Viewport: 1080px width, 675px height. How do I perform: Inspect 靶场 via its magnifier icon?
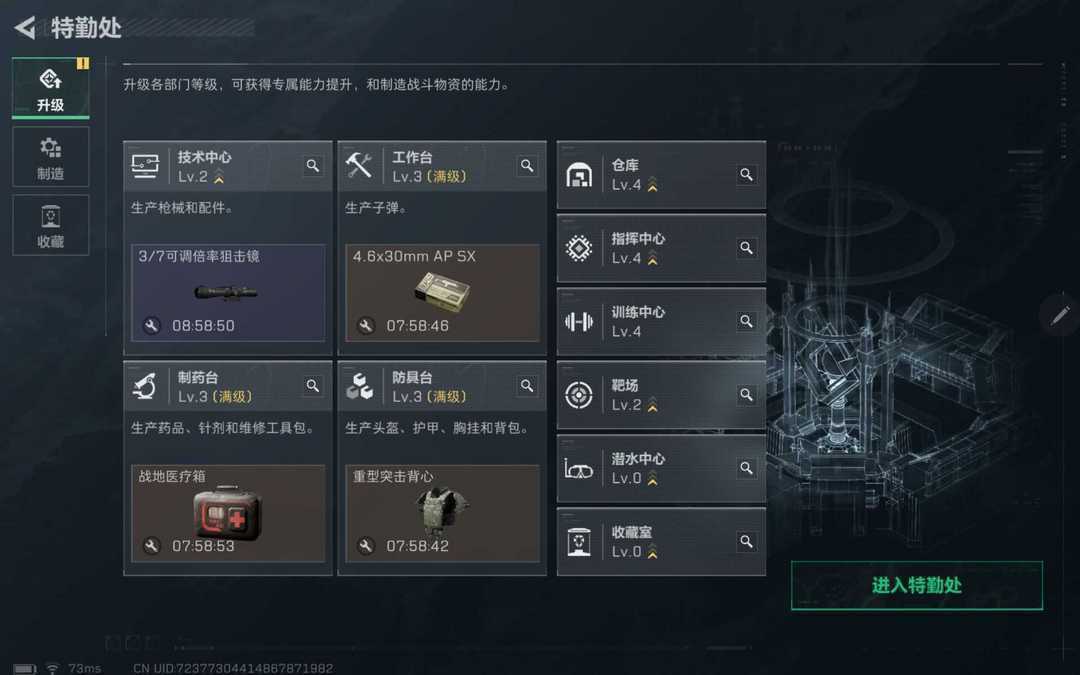[746, 395]
